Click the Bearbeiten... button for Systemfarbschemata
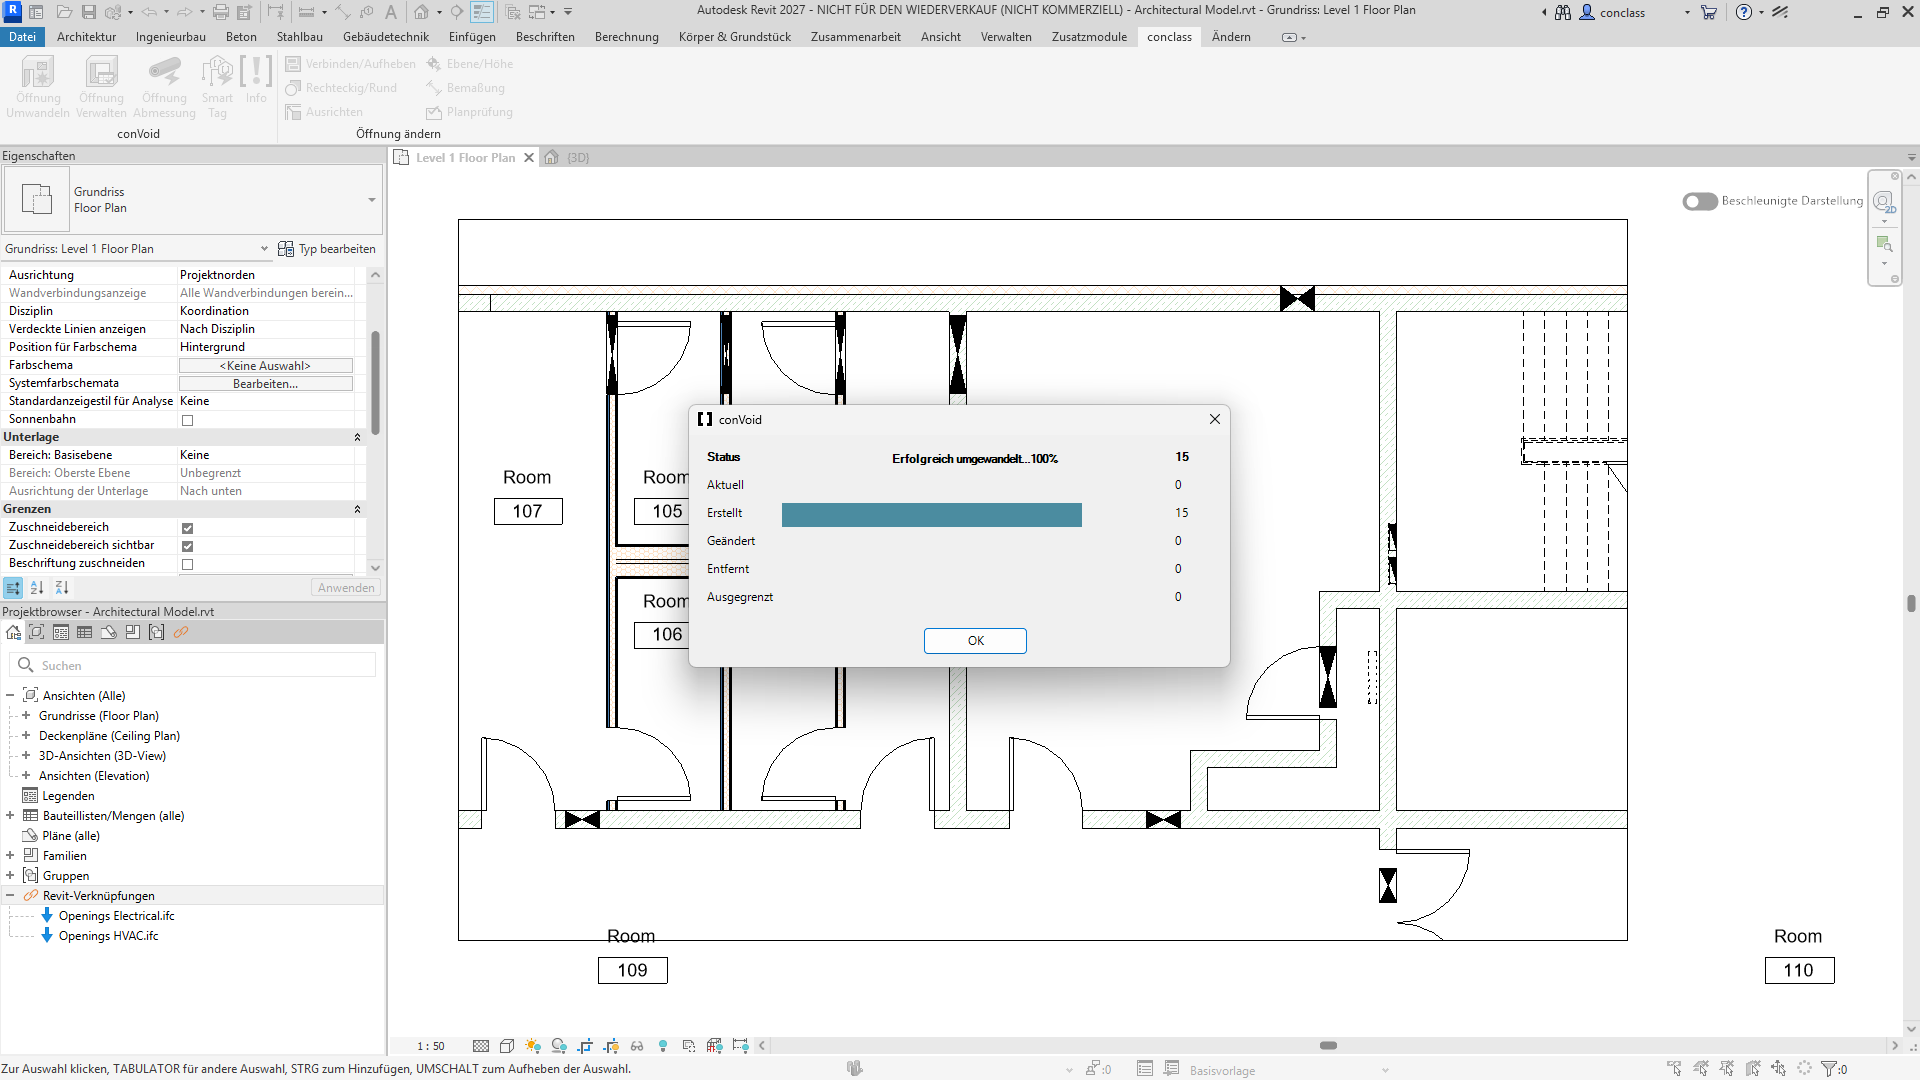 [x=265, y=384]
